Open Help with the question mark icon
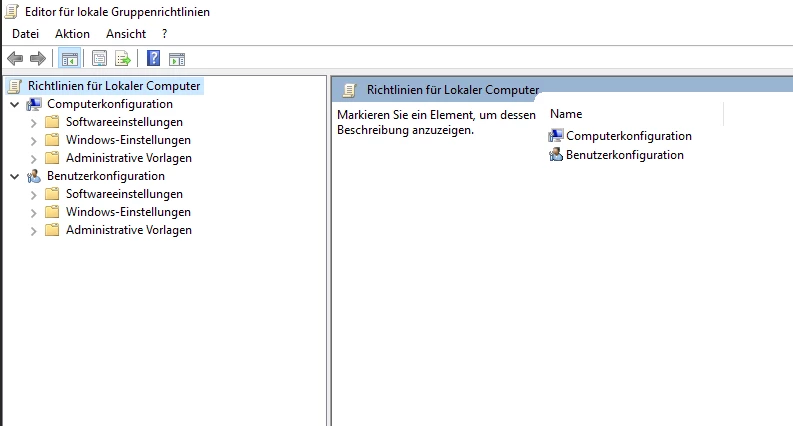The image size is (793, 426). 154,58
